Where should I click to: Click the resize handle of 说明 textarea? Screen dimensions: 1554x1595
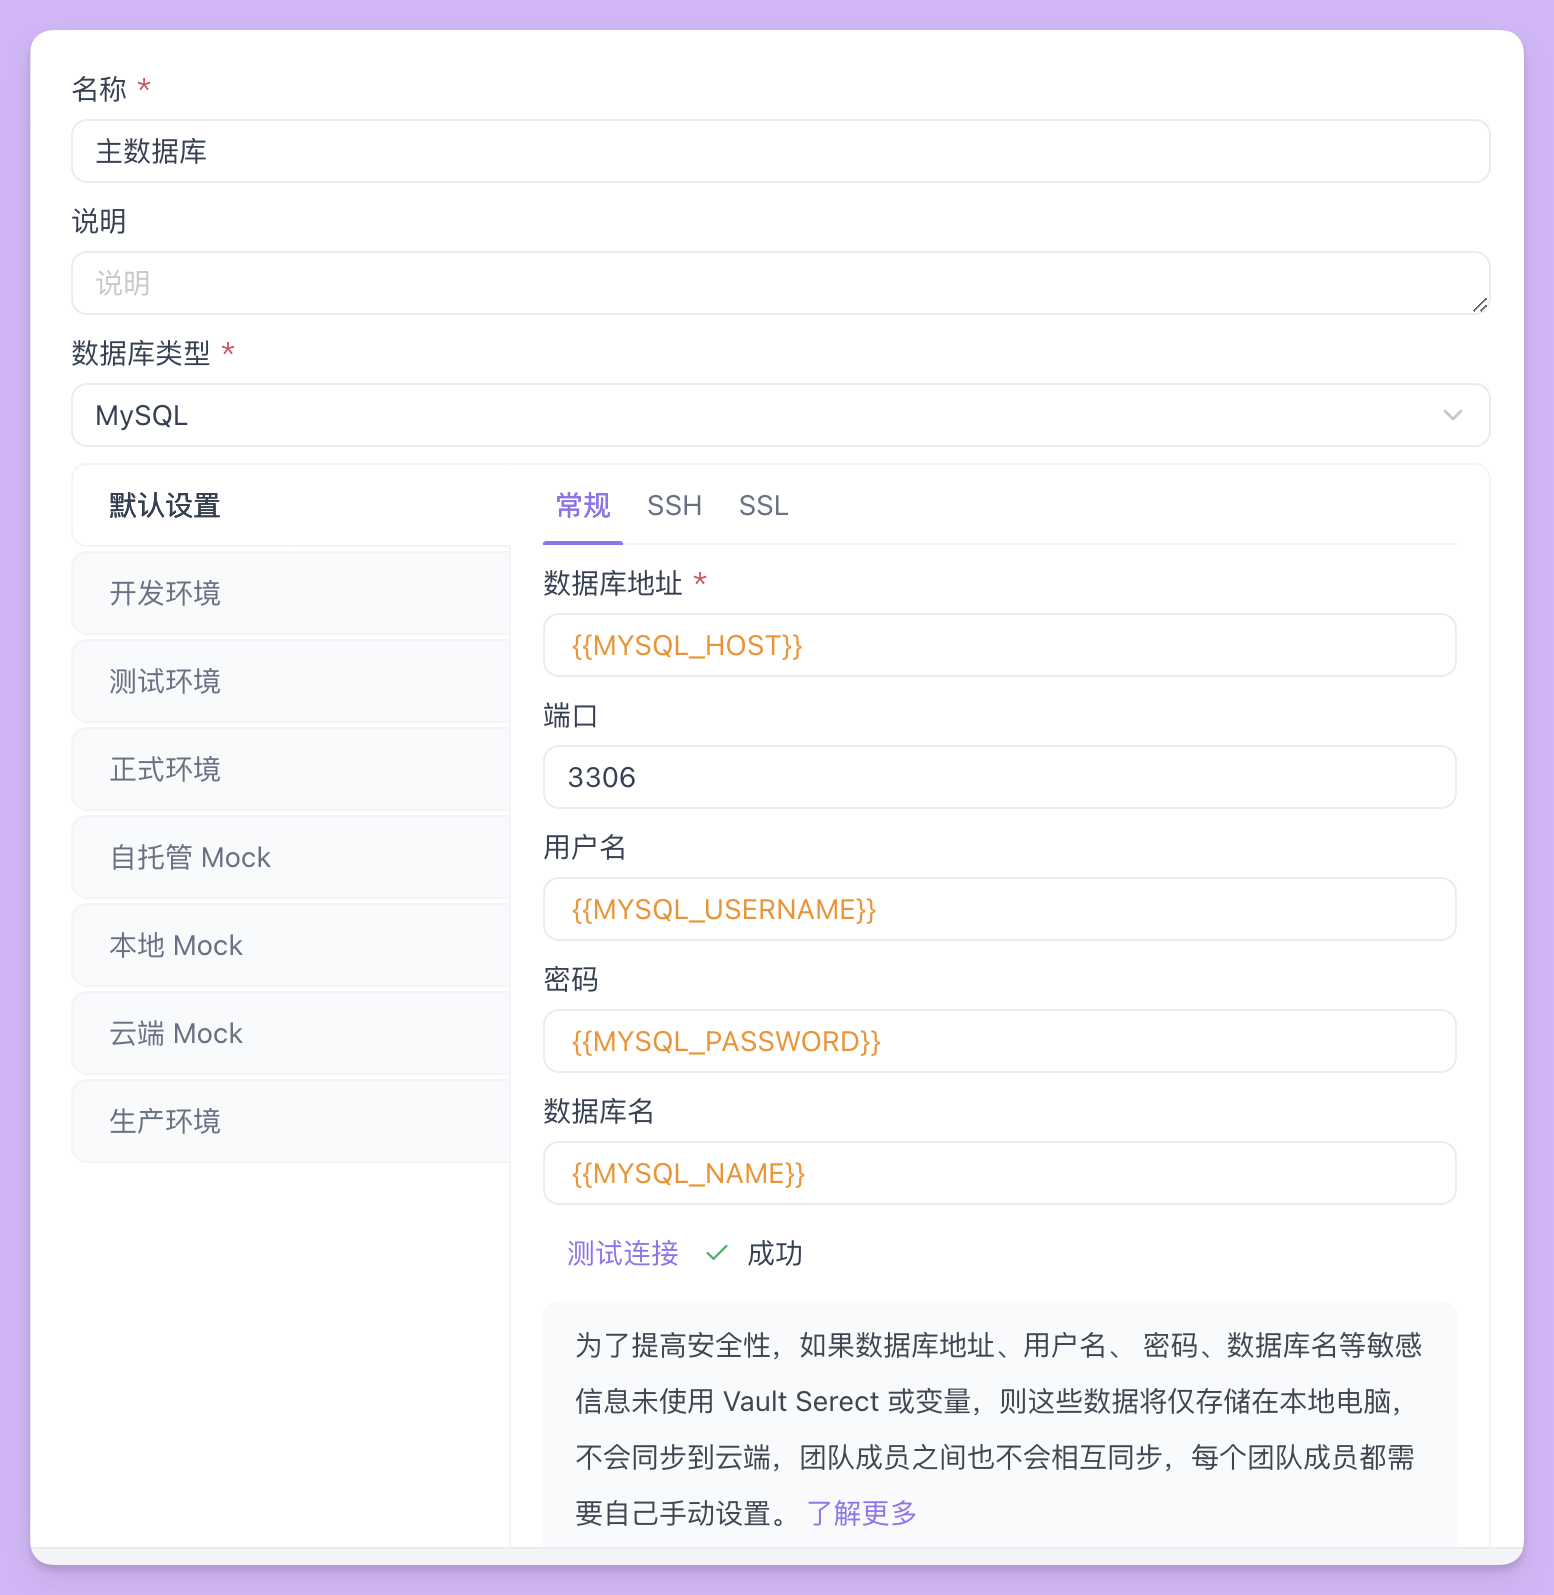[1480, 304]
